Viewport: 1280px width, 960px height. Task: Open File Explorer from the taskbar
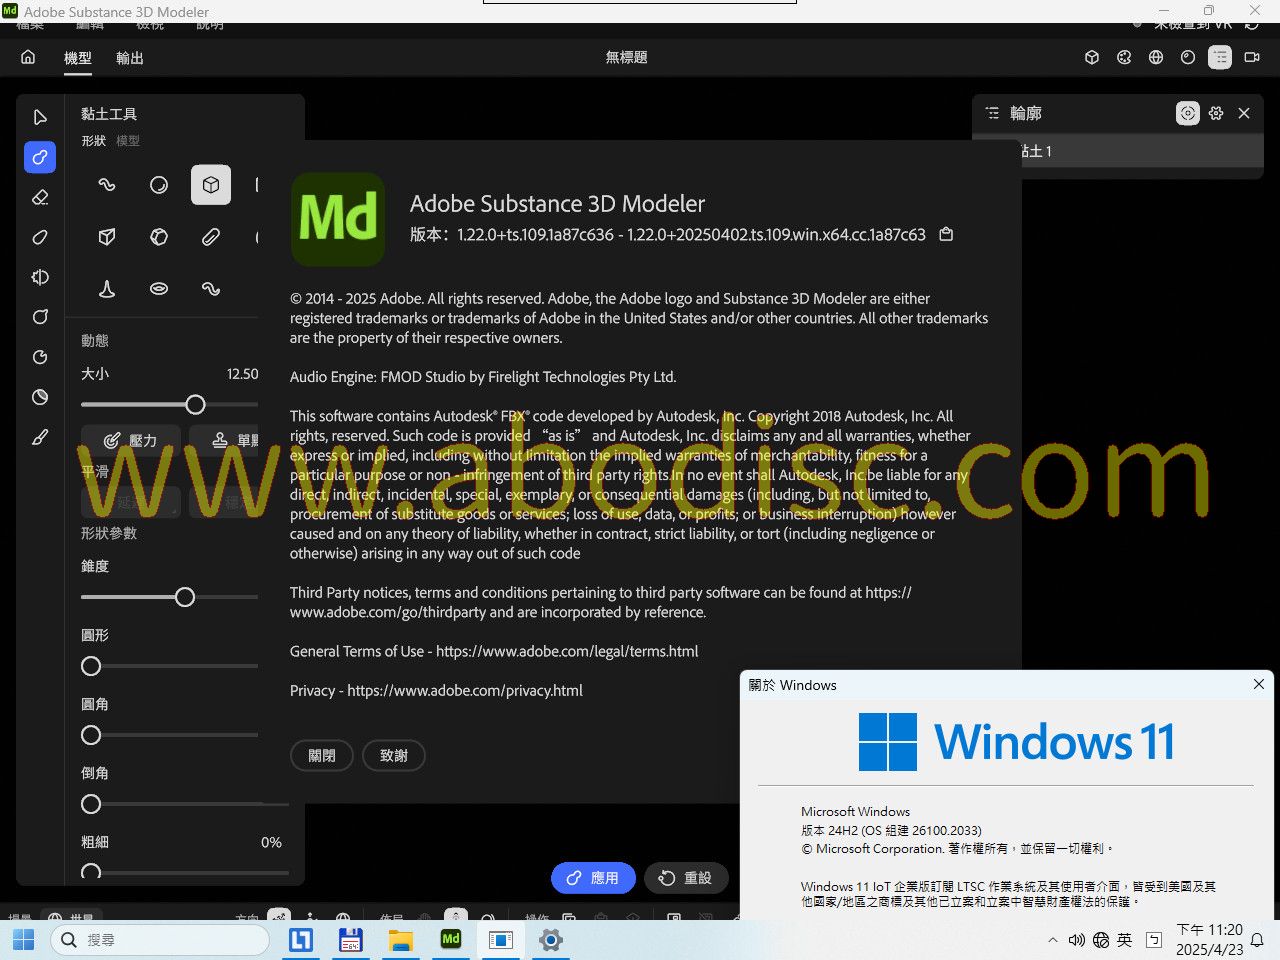pos(400,940)
